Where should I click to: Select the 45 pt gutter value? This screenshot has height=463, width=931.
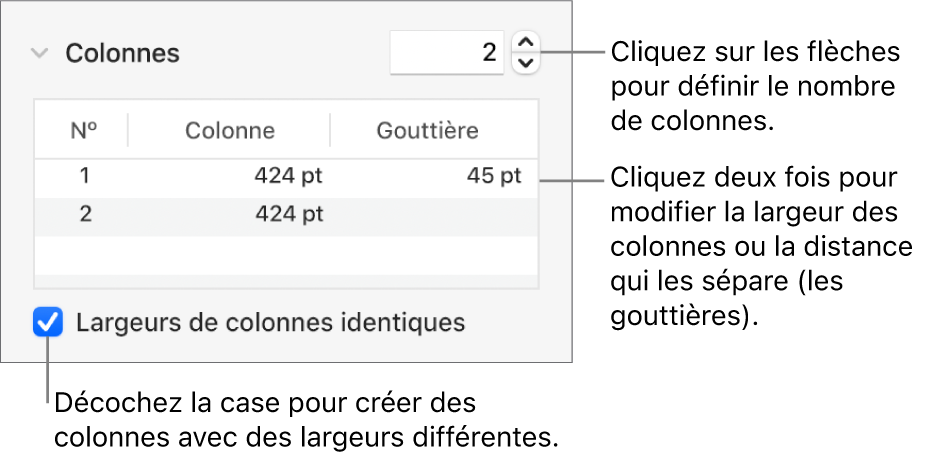pyautogui.click(x=494, y=177)
